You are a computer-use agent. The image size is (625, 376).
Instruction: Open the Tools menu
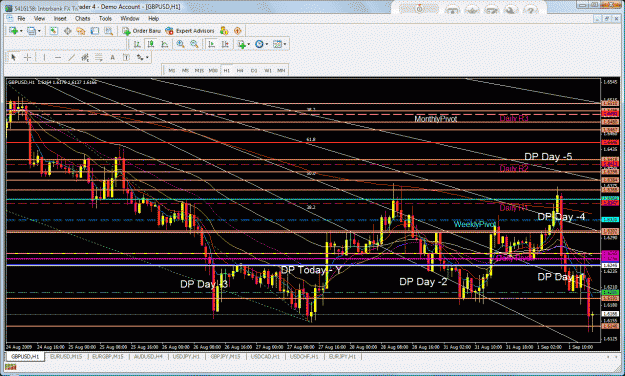pyautogui.click(x=105, y=18)
